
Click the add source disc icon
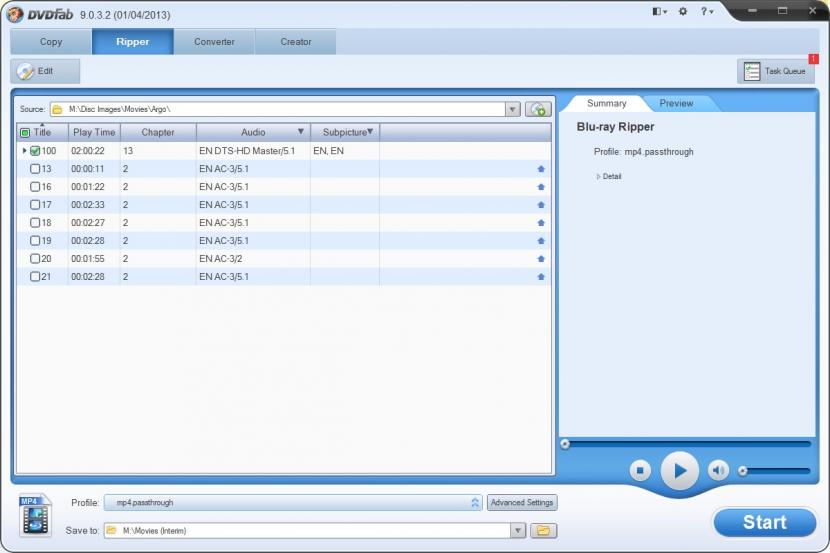(538, 109)
